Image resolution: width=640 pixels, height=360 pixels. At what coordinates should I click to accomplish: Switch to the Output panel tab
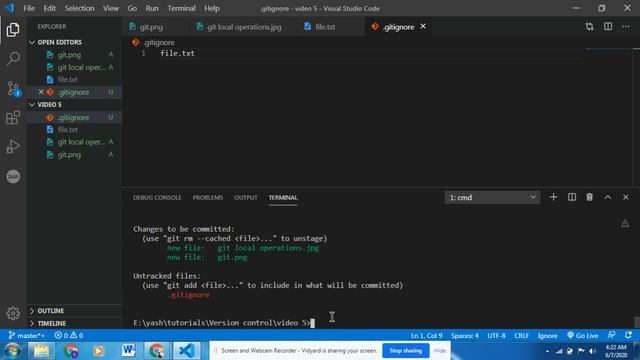246,198
